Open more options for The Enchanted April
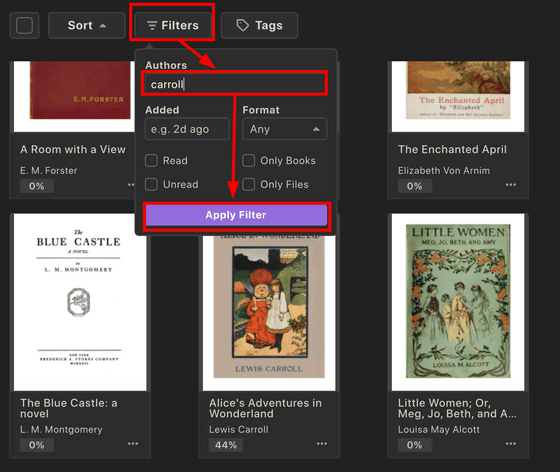560x472 pixels. (x=511, y=185)
